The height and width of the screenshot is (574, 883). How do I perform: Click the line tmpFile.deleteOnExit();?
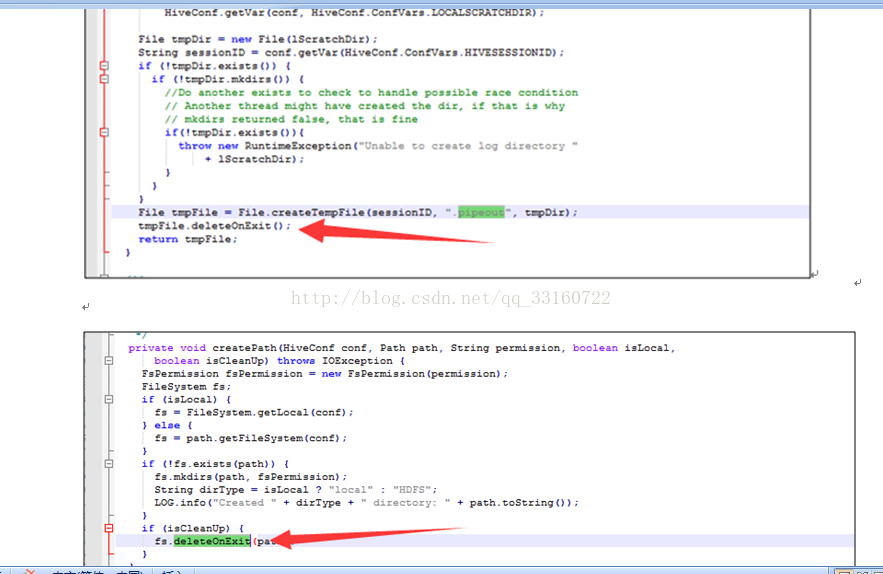click(x=215, y=226)
